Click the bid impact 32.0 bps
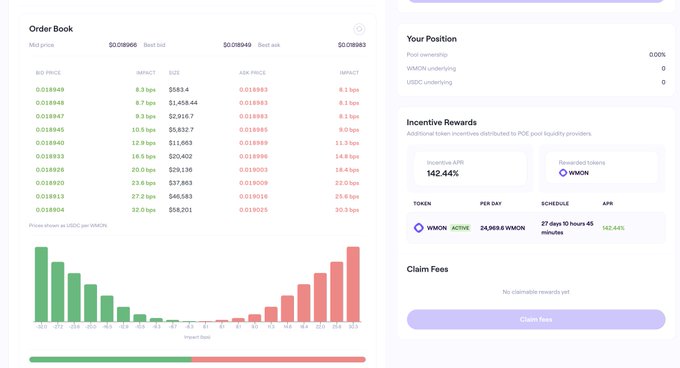The image size is (680, 368). pos(144,210)
